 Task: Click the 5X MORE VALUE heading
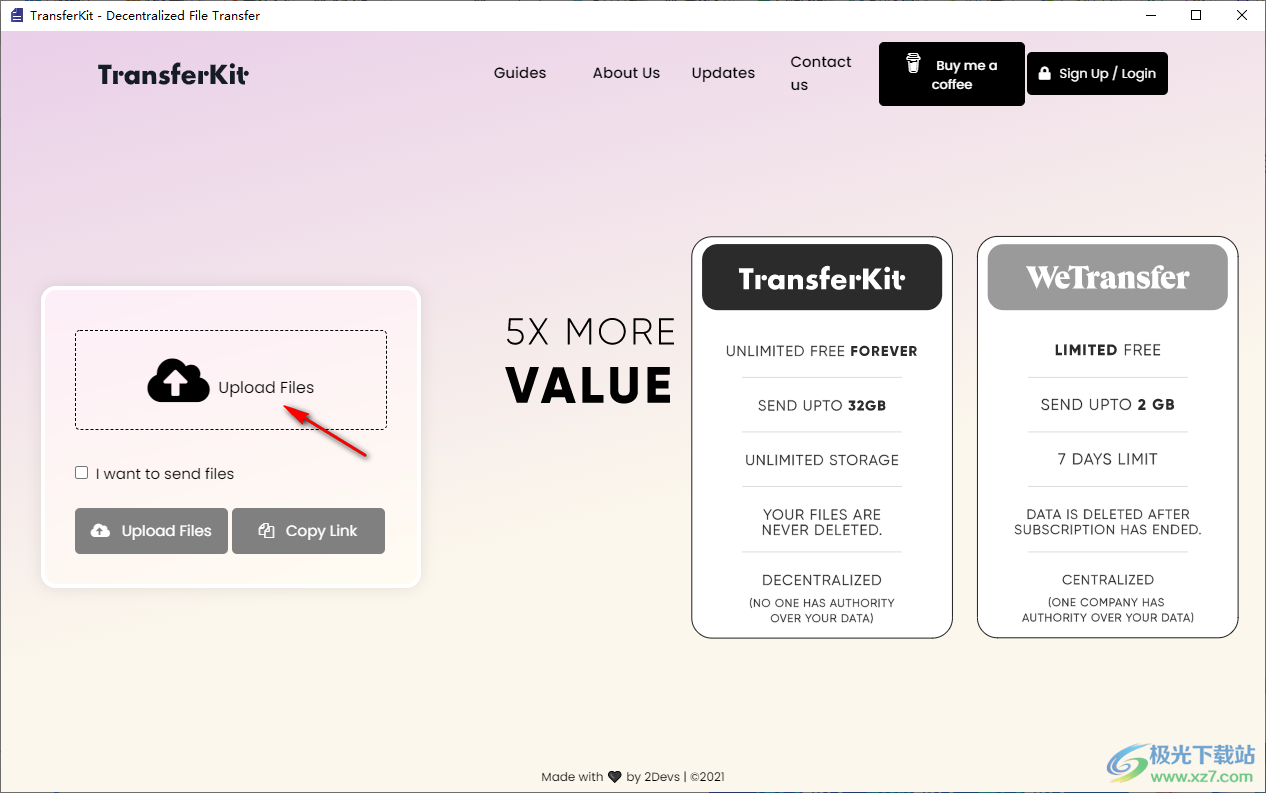(x=591, y=360)
